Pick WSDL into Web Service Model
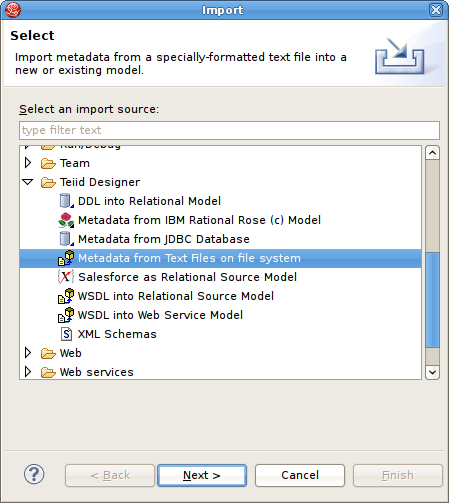The height and width of the screenshot is (503, 449). 160,315
